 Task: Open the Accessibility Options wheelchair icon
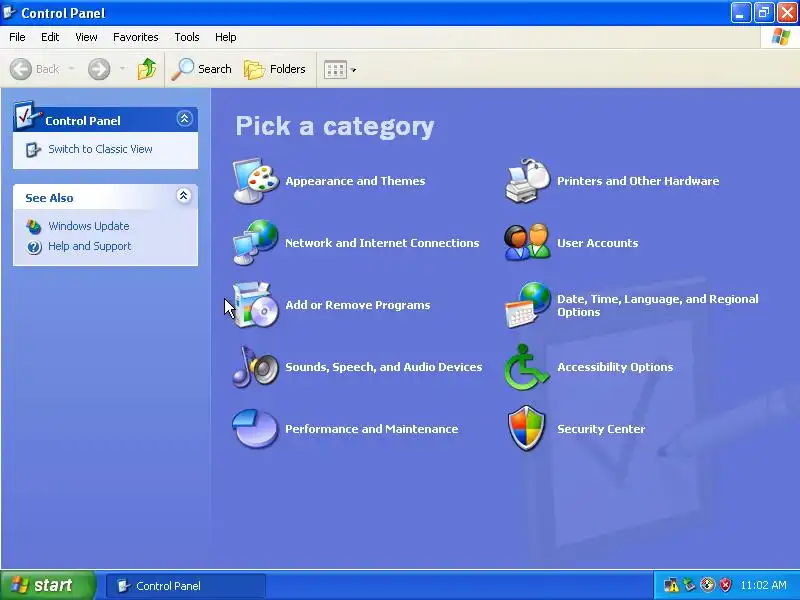(x=527, y=366)
